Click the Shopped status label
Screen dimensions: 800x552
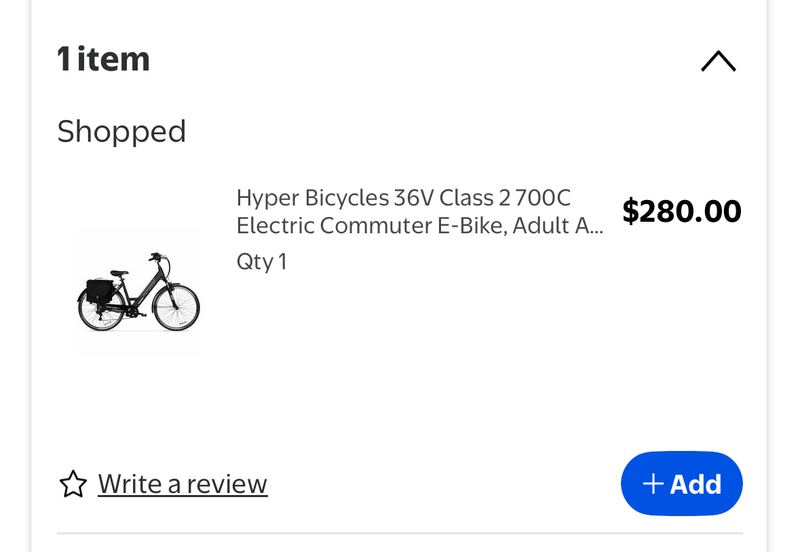[x=121, y=132]
